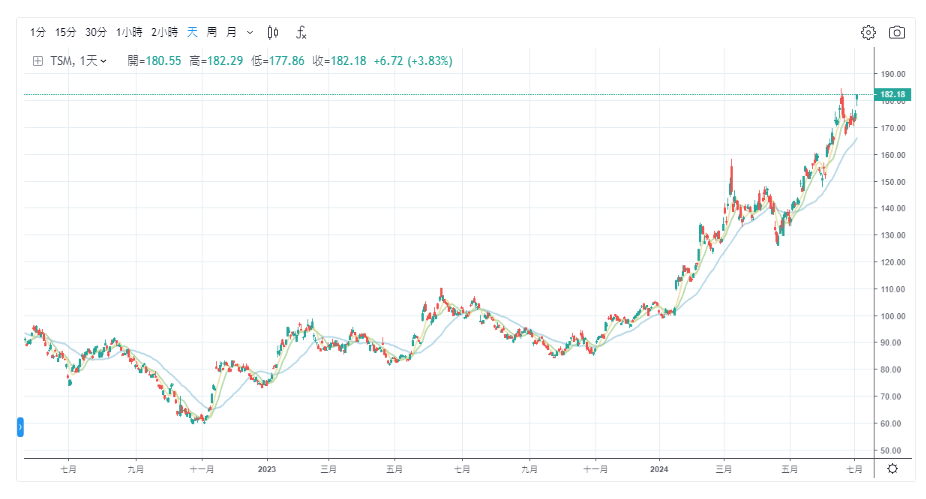Image resolution: width=926 pixels, height=499 pixels.
Task: Select the 天 daily interval
Action: (x=192, y=32)
